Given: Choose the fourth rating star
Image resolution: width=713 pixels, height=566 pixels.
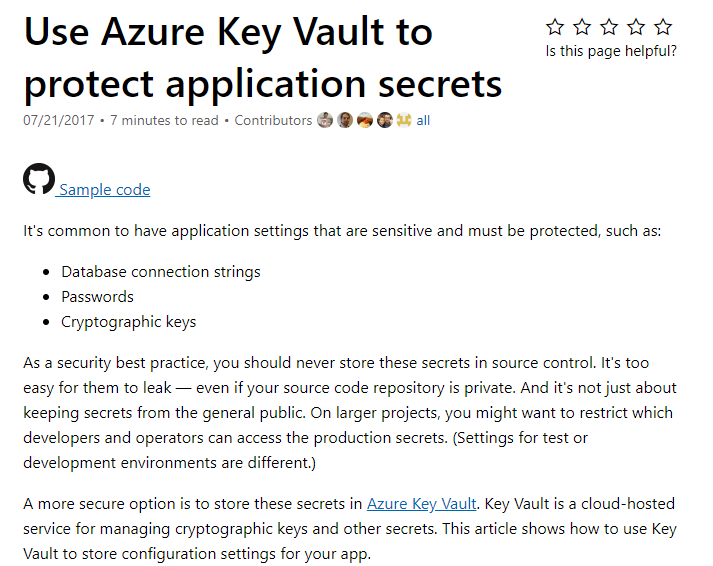Looking at the screenshot, I should [x=636, y=27].
